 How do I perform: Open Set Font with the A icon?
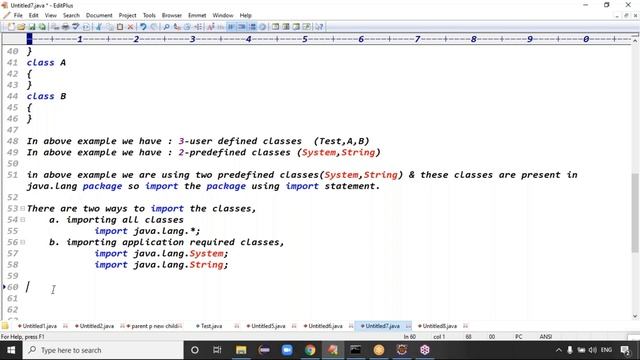click(211, 27)
